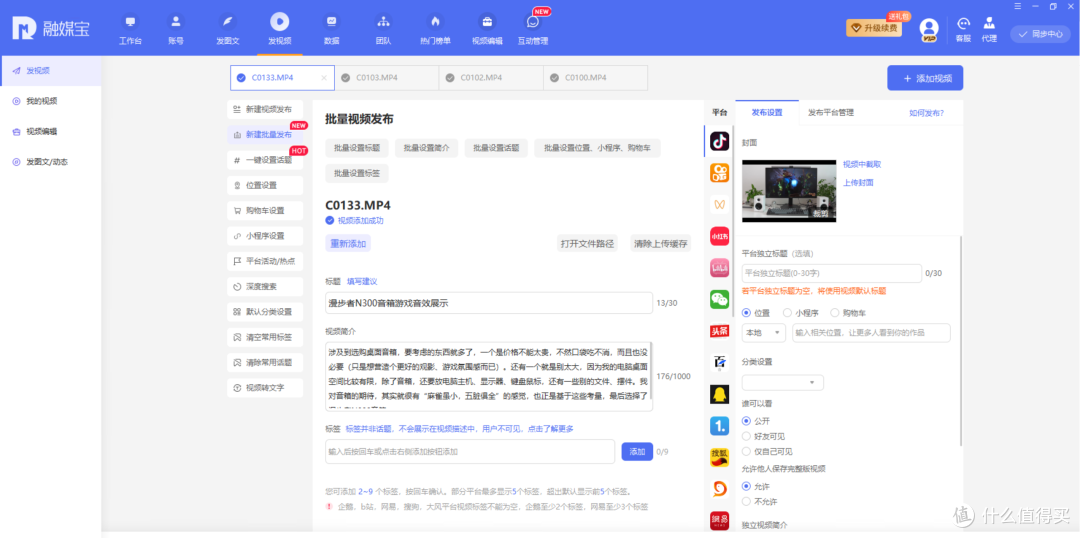Click the VIP user avatar icon
This screenshot has width=1080, height=538.
(929, 29)
